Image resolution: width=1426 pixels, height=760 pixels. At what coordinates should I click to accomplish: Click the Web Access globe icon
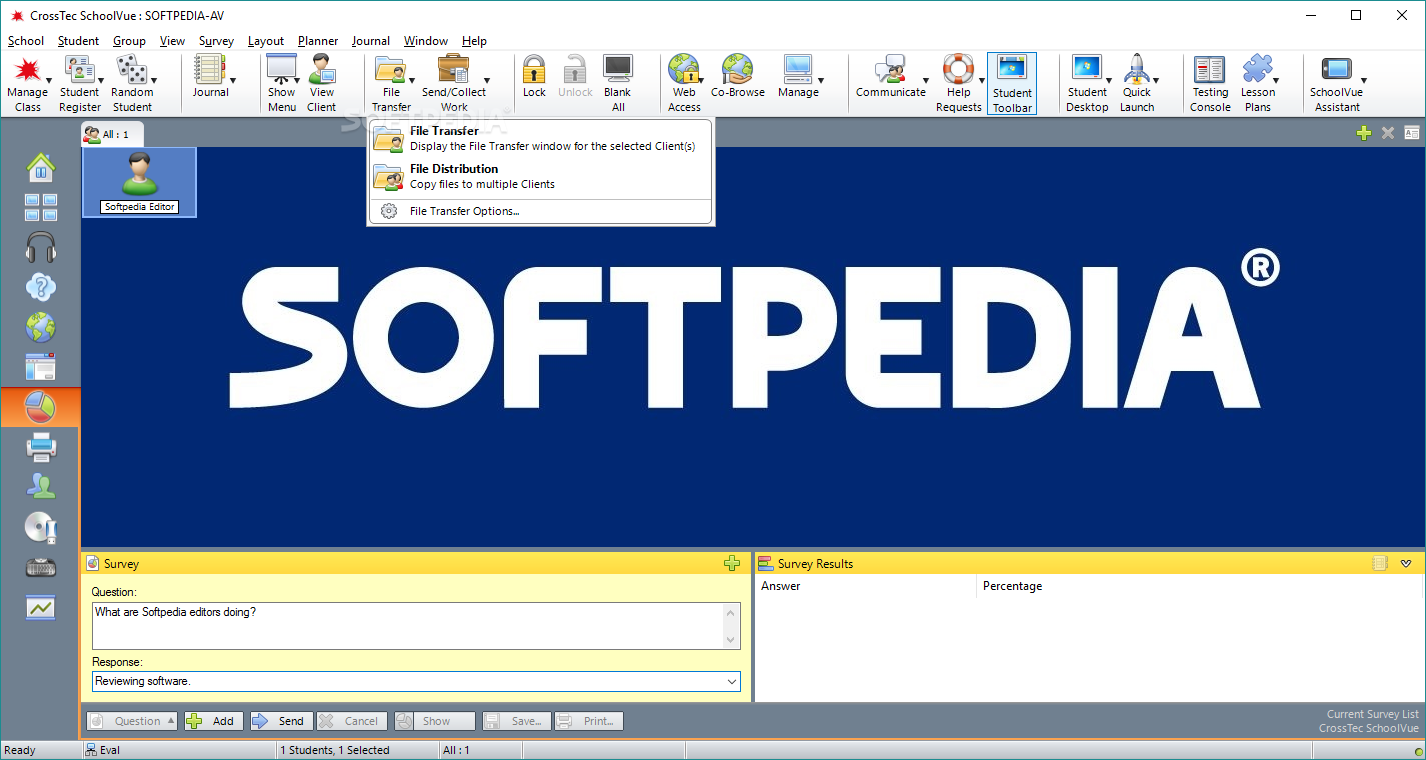point(683,70)
